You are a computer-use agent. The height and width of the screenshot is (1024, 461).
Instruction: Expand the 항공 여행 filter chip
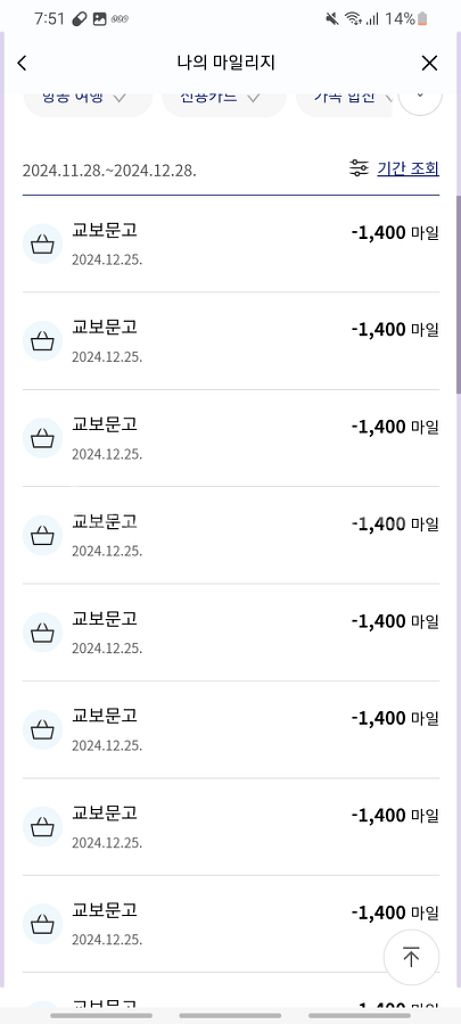tap(87, 101)
